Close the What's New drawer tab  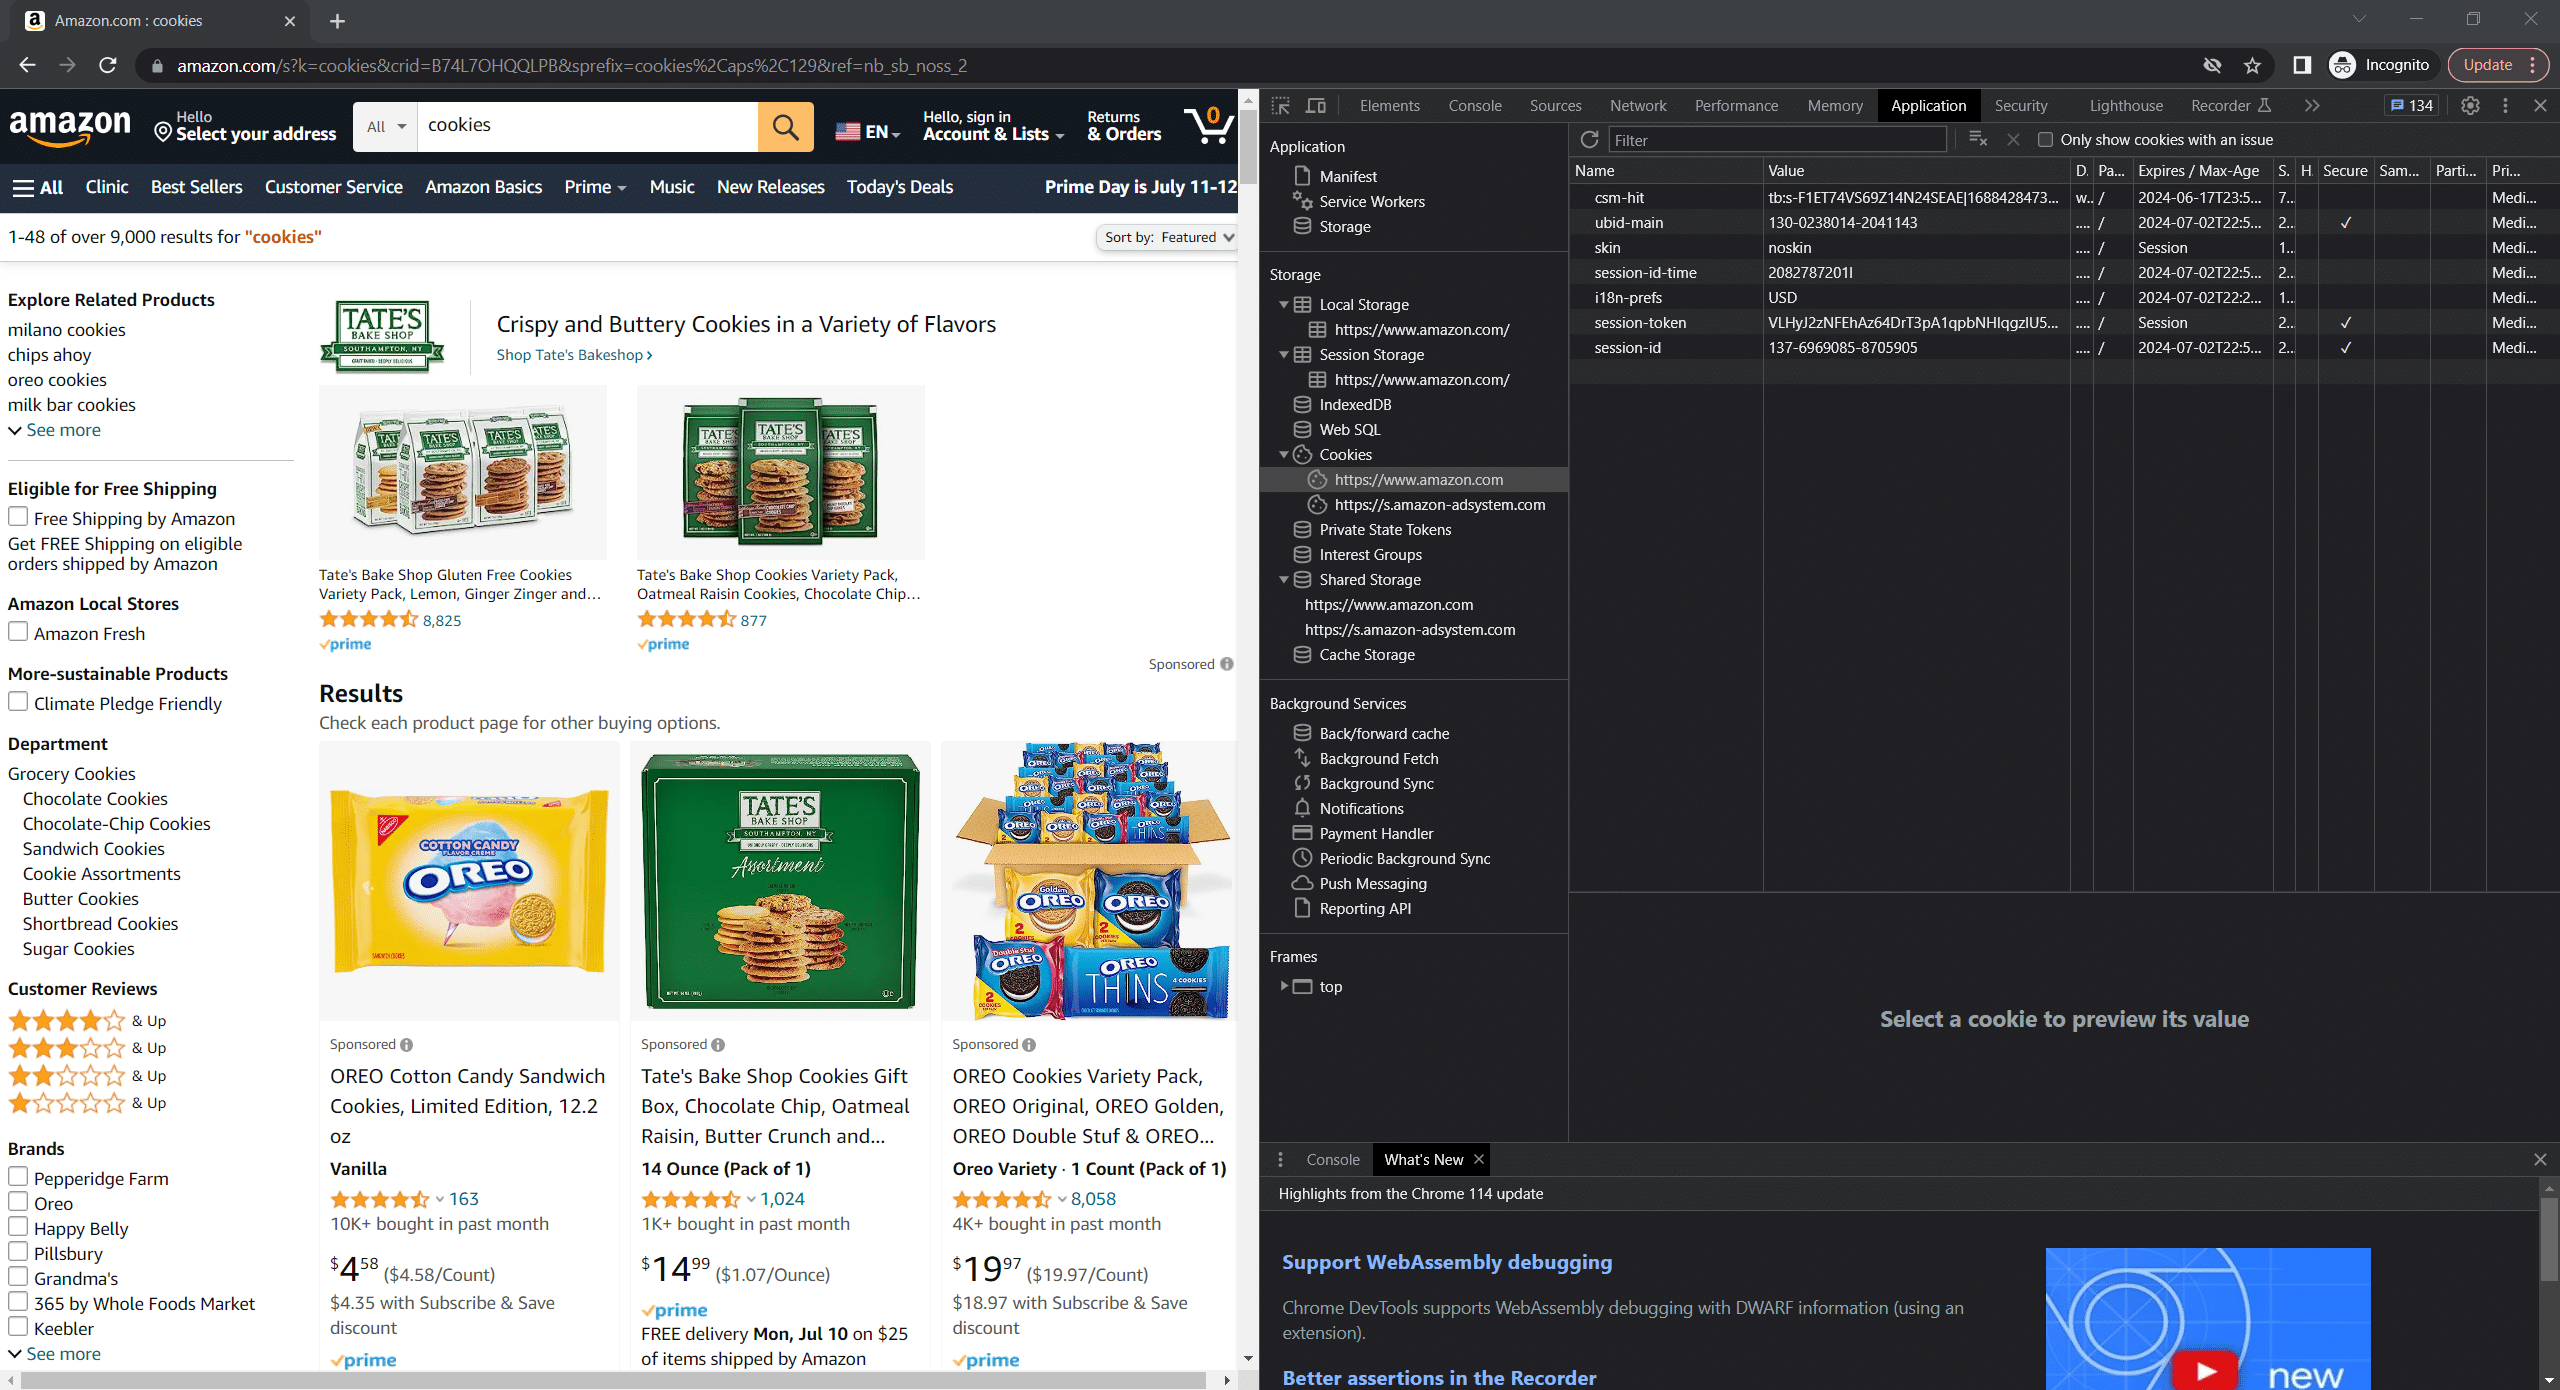click(1478, 1160)
